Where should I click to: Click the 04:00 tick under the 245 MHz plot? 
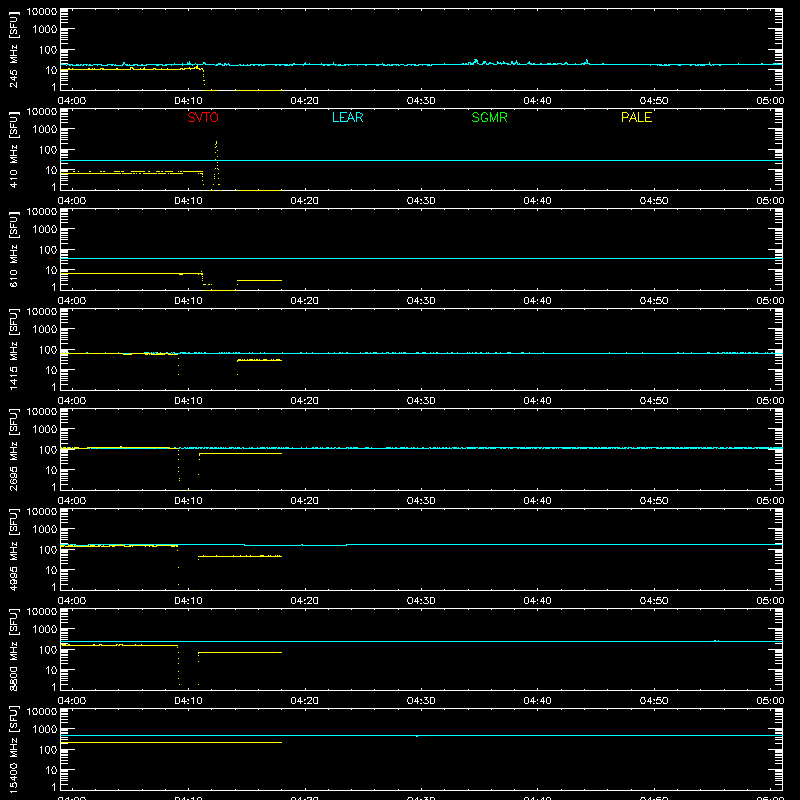click(x=72, y=101)
